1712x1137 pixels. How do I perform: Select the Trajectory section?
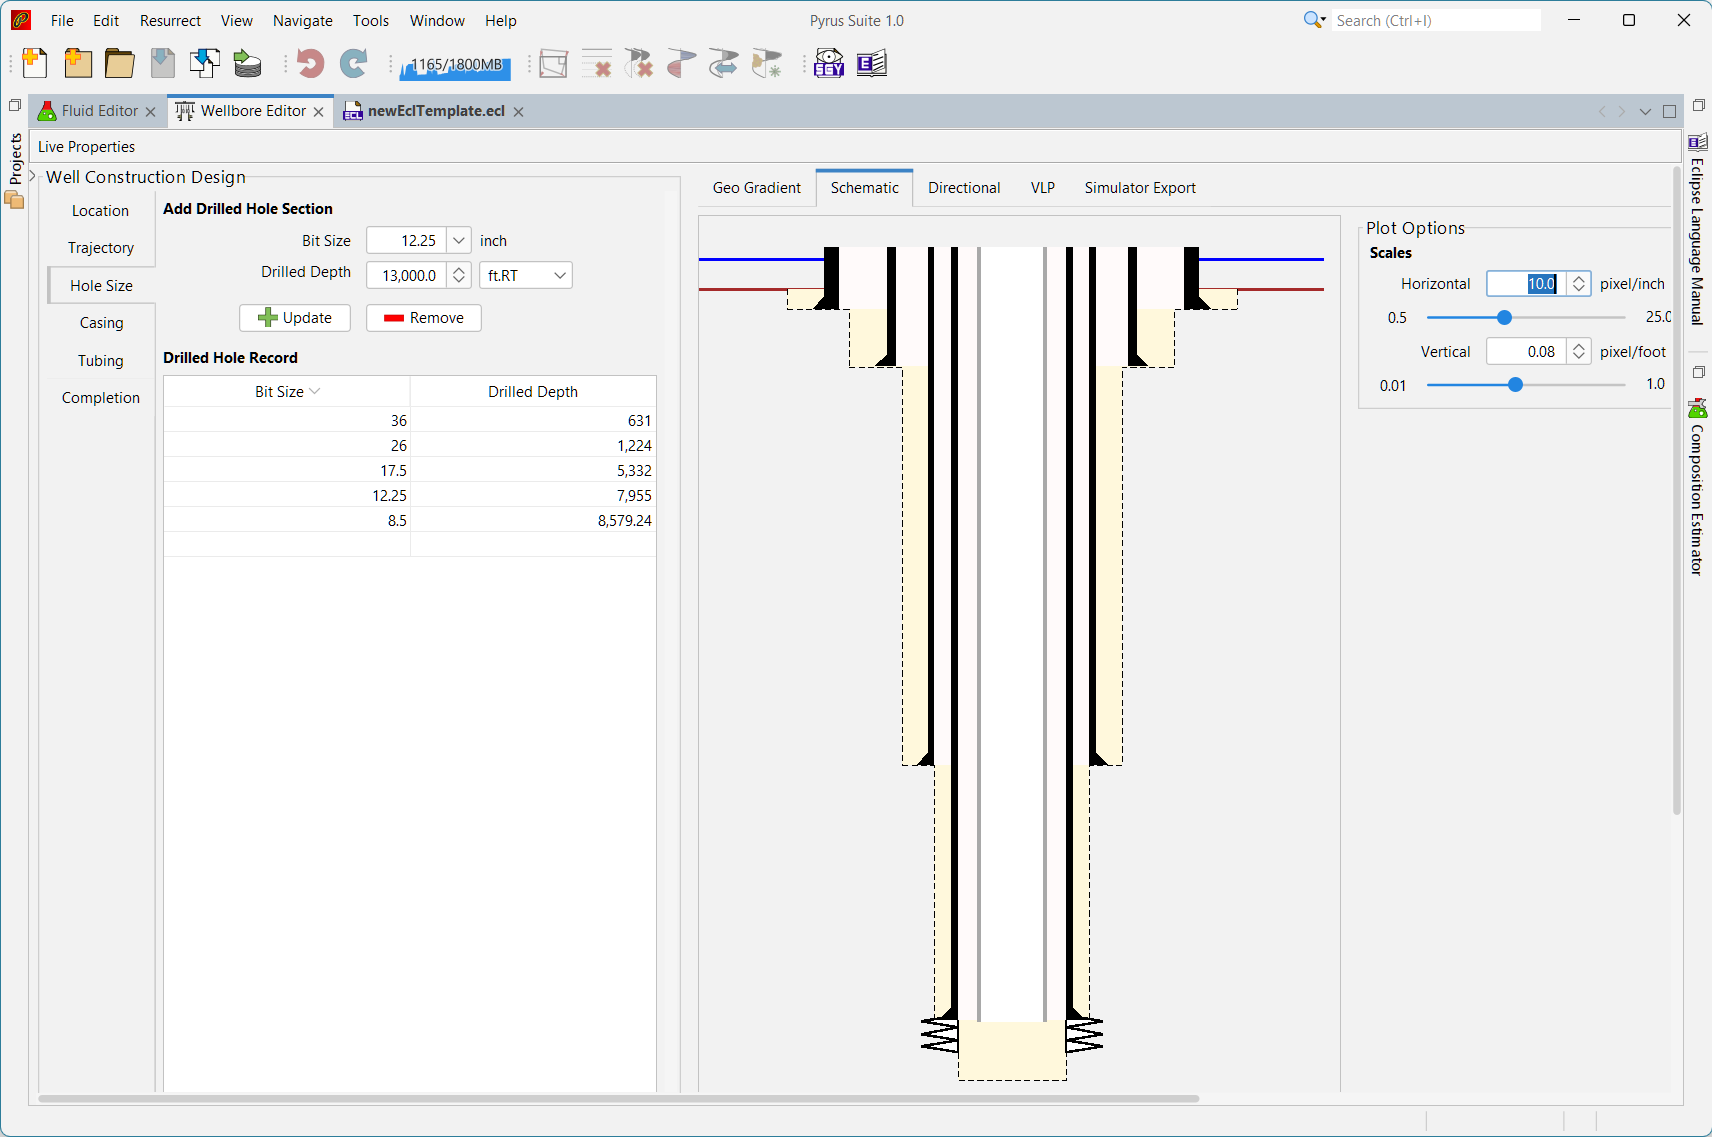point(100,248)
